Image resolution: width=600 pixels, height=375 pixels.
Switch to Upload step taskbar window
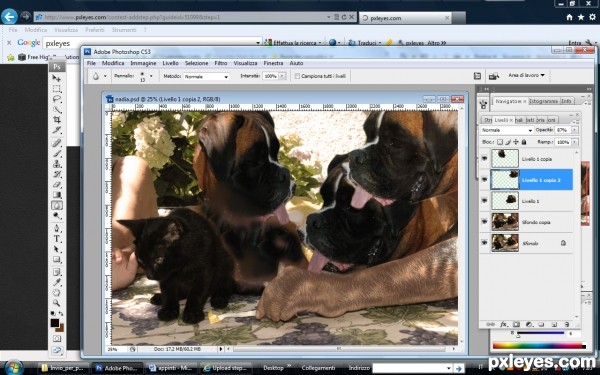pyautogui.click(x=226, y=368)
